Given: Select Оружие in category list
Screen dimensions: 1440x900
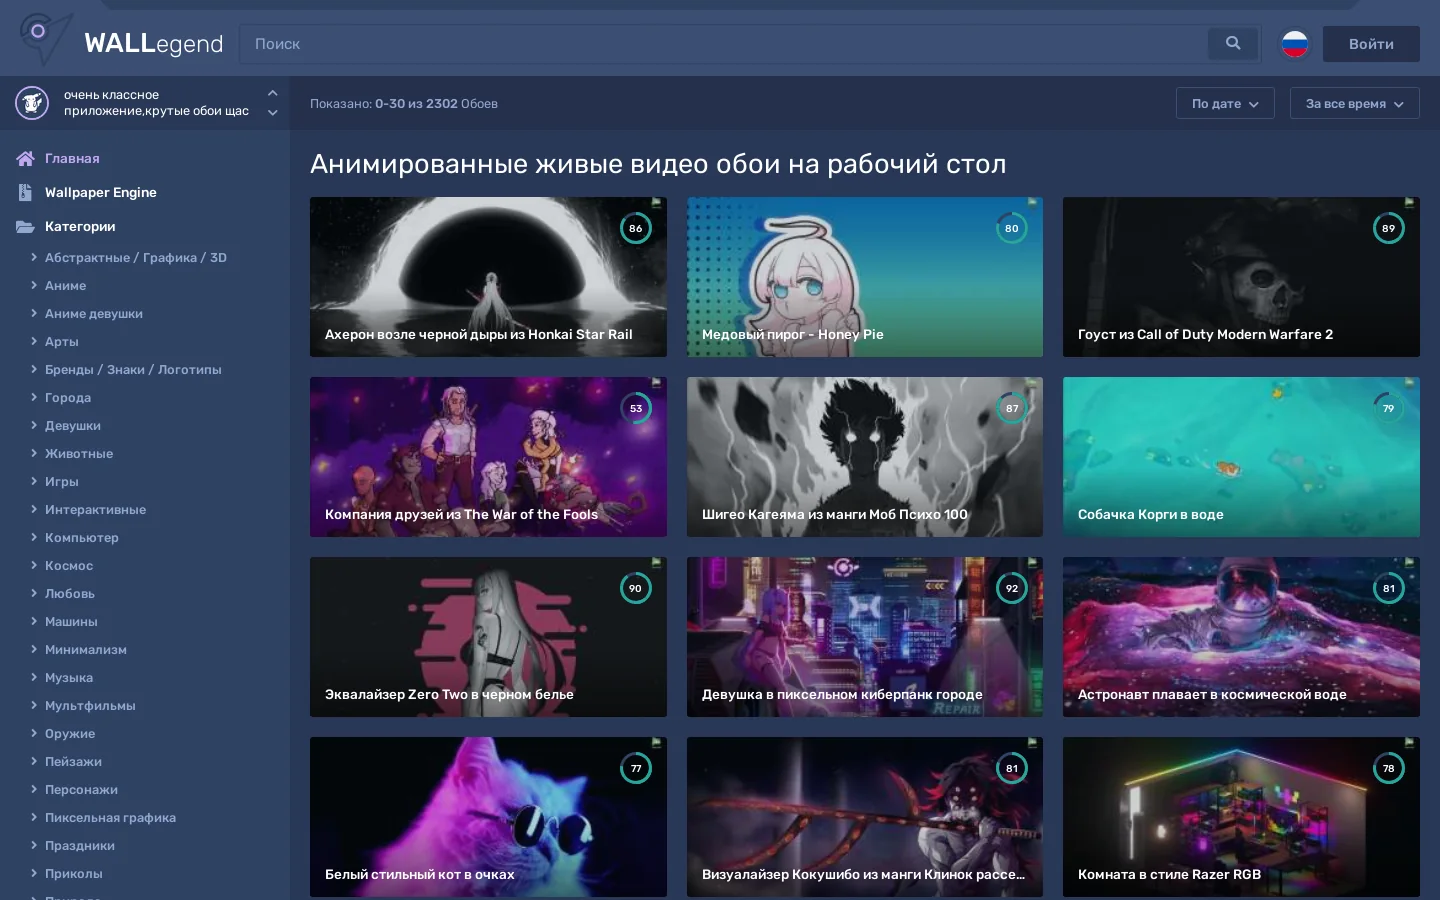Looking at the screenshot, I should coord(70,733).
